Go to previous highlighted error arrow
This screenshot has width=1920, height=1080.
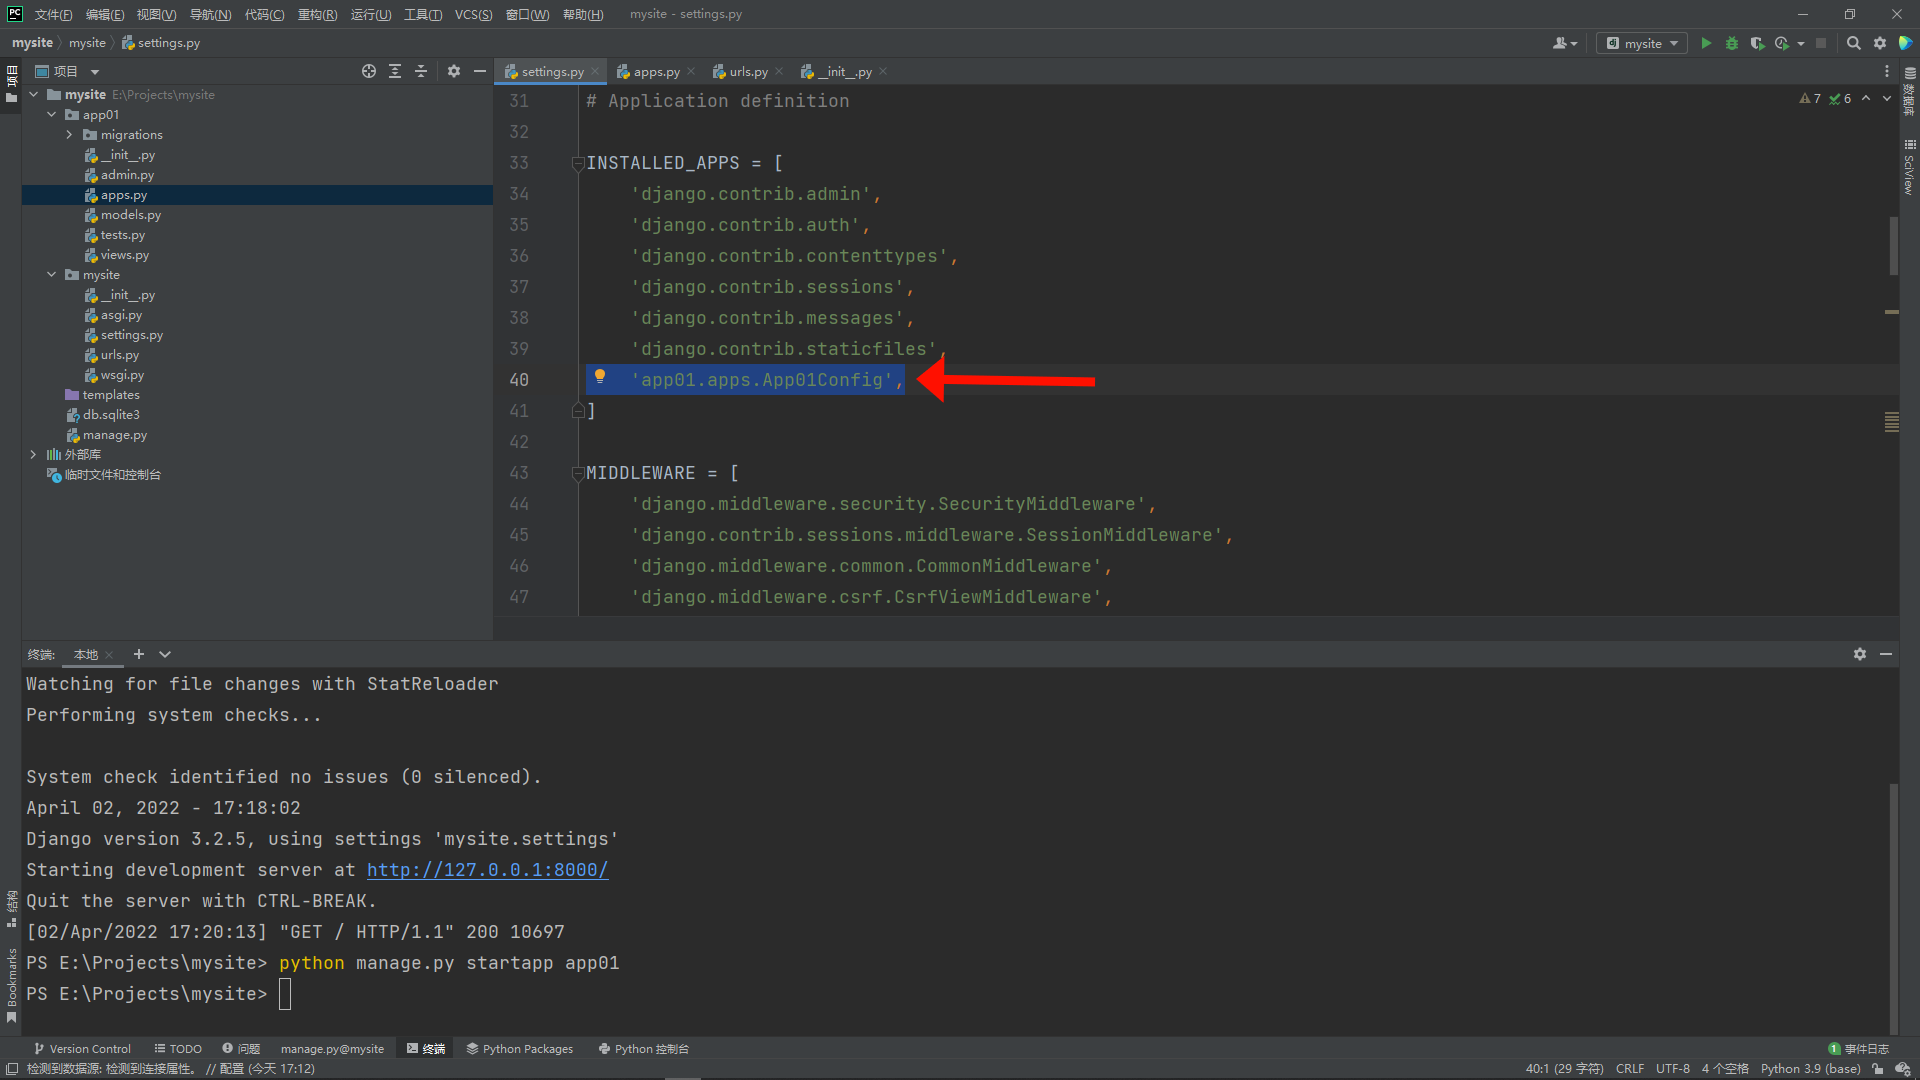(1866, 98)
